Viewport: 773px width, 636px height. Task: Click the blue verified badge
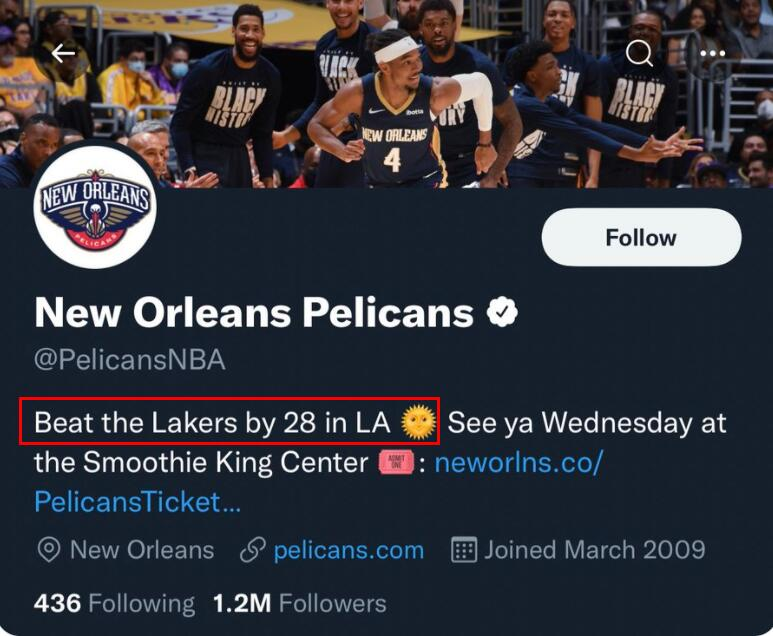(502, 314)
